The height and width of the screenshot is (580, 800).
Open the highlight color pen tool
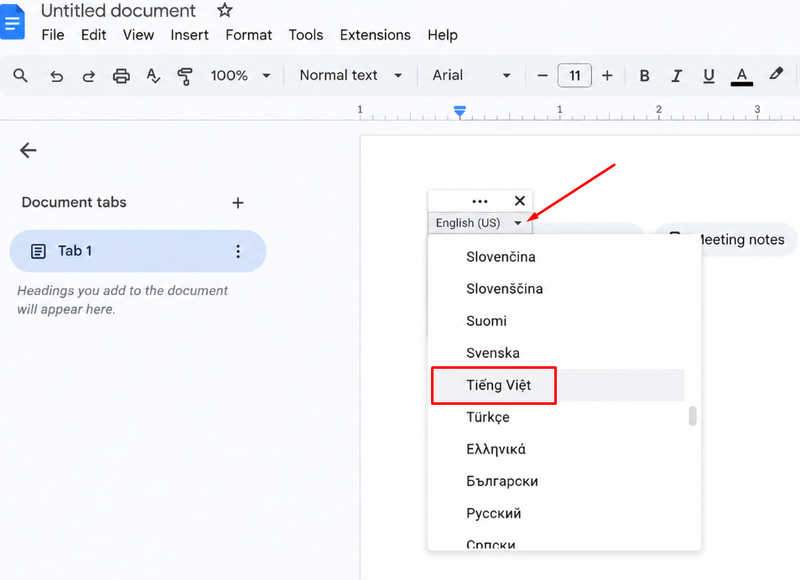(x=776, y=74)
